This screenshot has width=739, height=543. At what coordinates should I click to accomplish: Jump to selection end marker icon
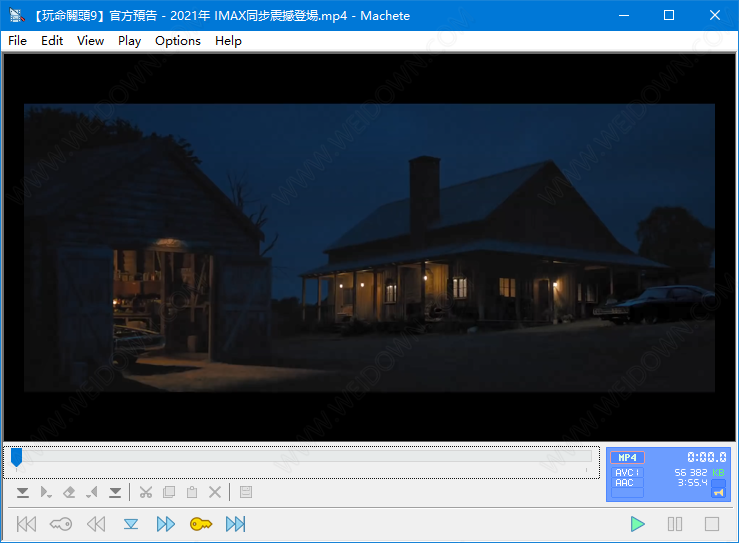pyautogui.click(x=115, y=493)
